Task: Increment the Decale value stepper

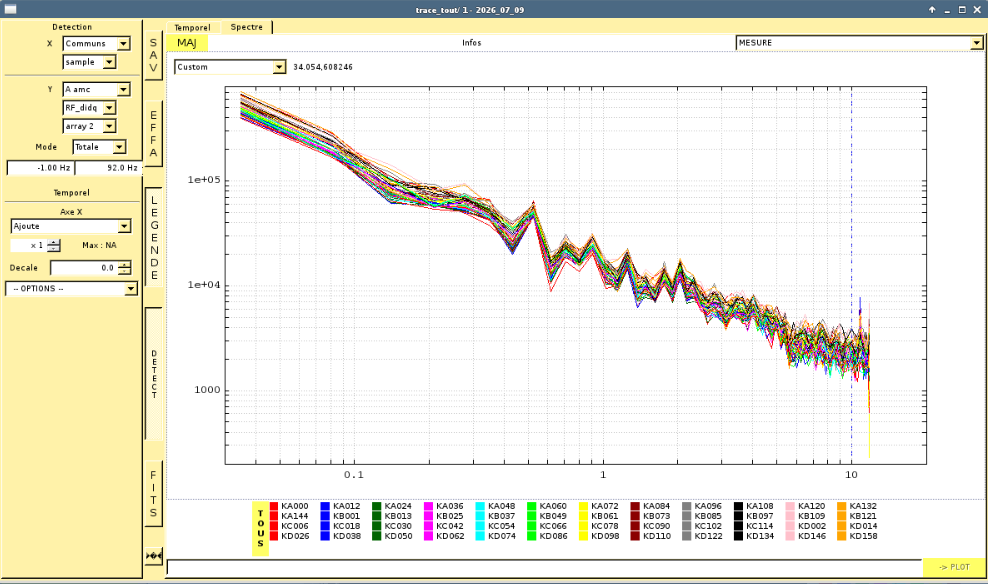Action: point(125,264)
